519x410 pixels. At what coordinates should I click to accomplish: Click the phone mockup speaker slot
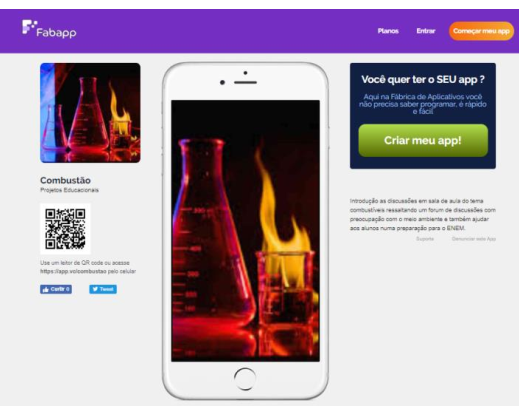pos(245,82)
